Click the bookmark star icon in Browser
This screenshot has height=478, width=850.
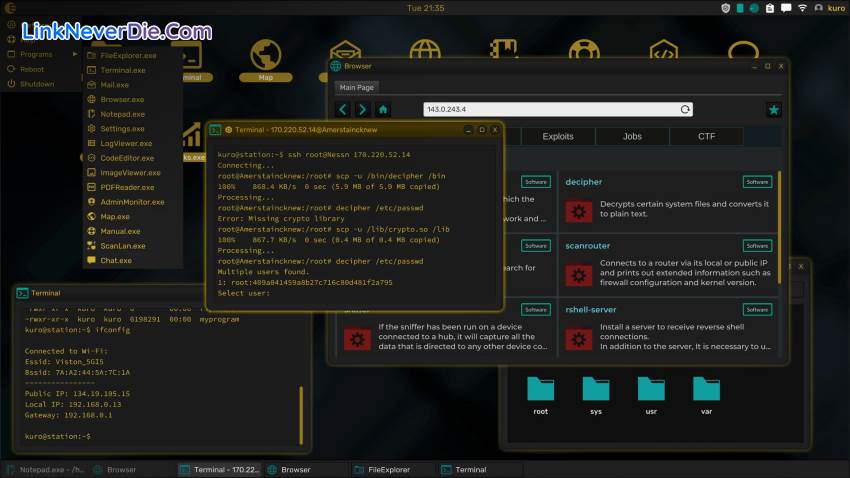pyautogui.click(x=773, y=109)
